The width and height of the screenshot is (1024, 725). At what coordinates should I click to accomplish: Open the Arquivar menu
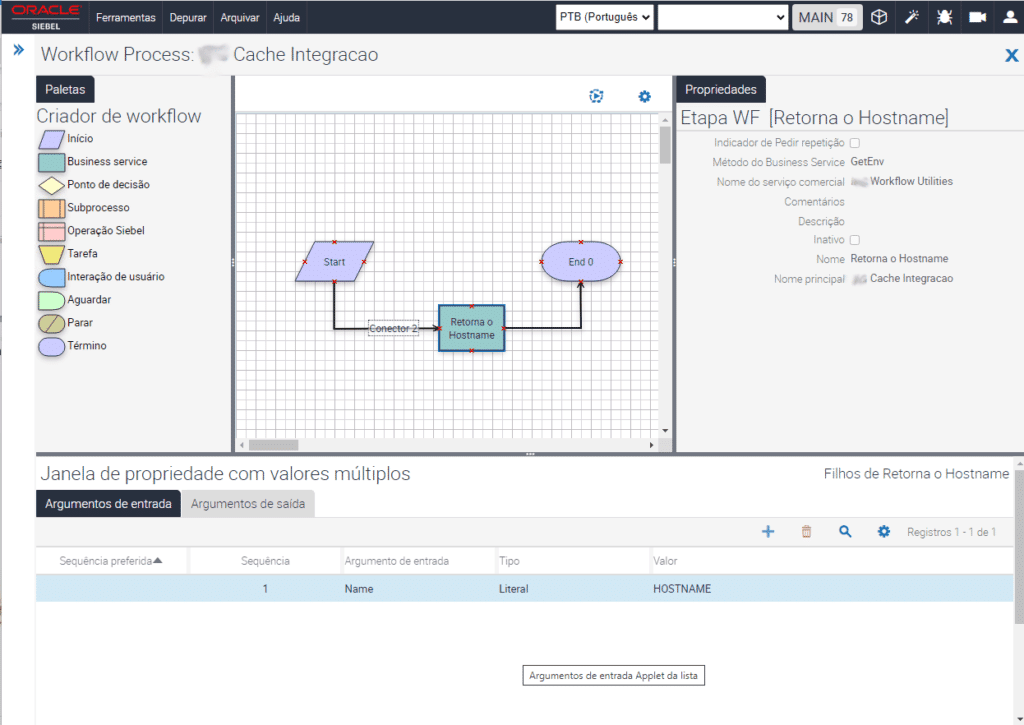tap(240, 18)
